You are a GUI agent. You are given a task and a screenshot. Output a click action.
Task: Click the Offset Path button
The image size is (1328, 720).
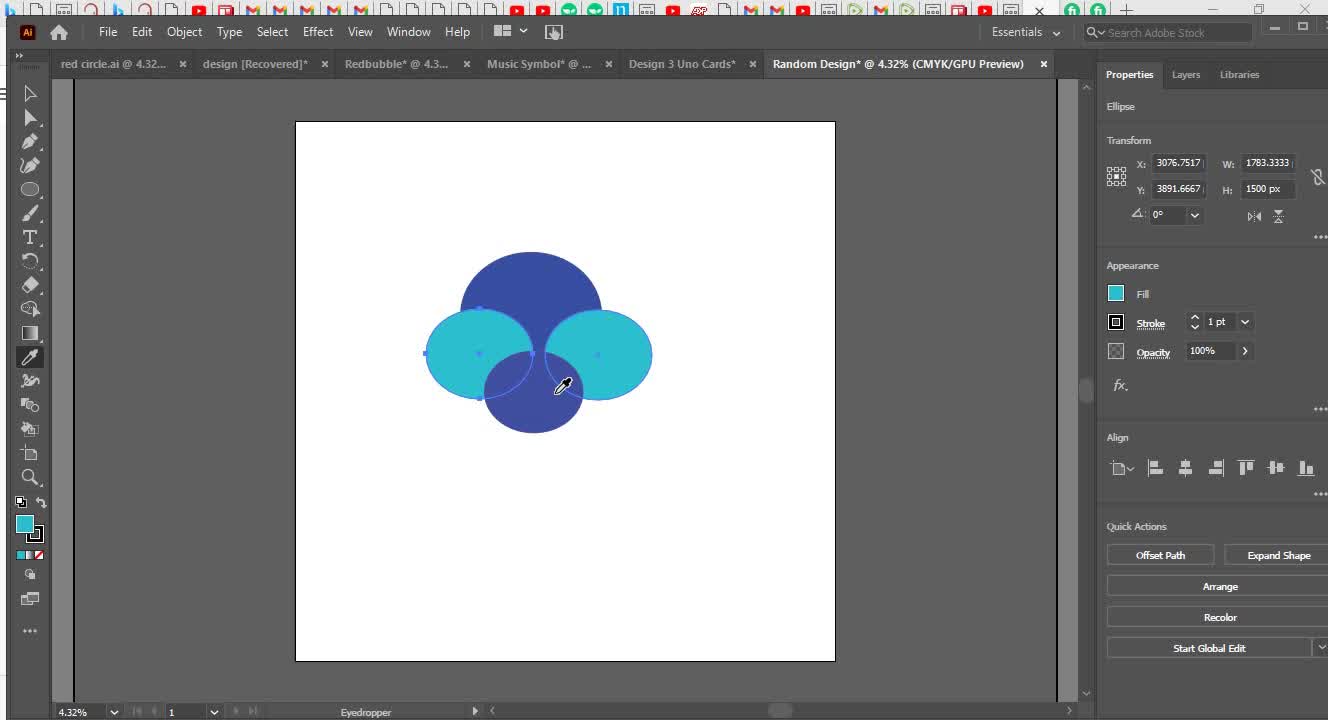coord(1160,555)
